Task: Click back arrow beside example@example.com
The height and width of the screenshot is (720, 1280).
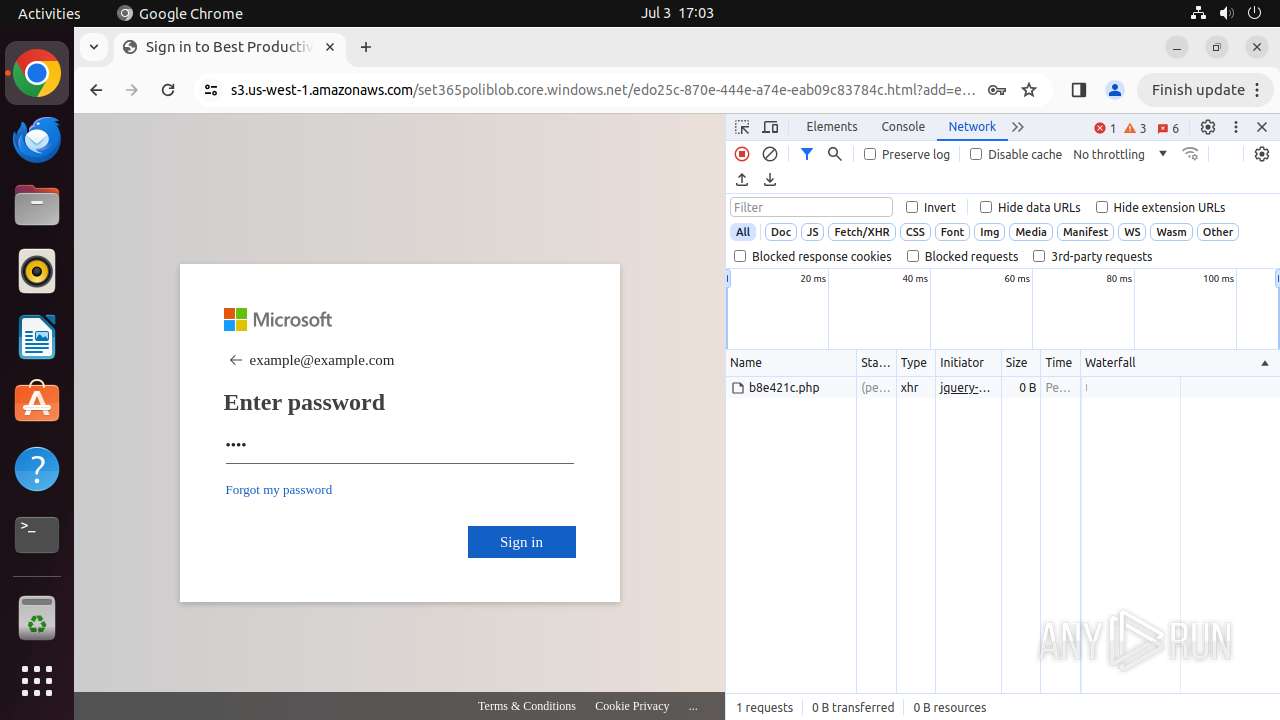Action: 236,360
